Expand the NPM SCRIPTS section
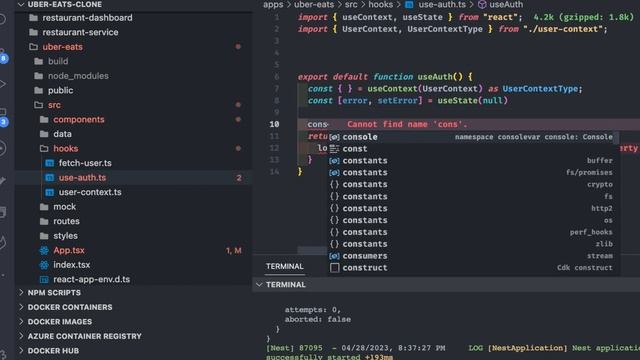Viewport: 640px width, 360px height. click(21, 293)
